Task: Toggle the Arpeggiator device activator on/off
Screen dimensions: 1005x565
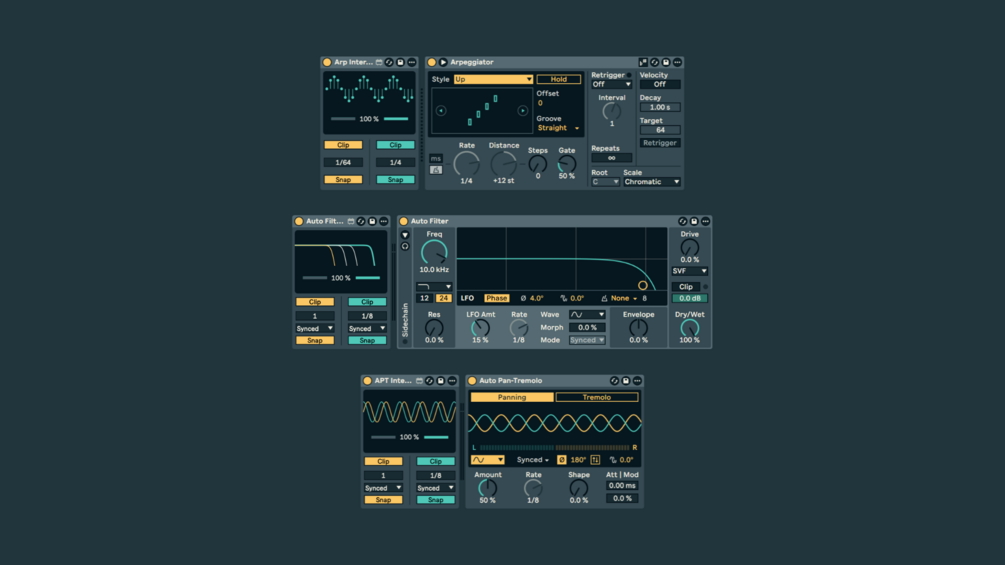Action: coord(432,62)
